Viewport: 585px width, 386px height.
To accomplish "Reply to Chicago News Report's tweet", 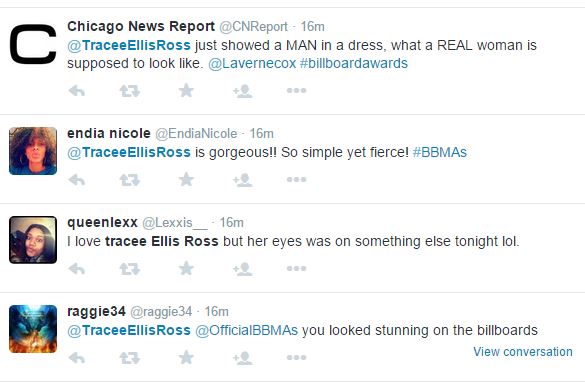I will [x=77, y=91].
